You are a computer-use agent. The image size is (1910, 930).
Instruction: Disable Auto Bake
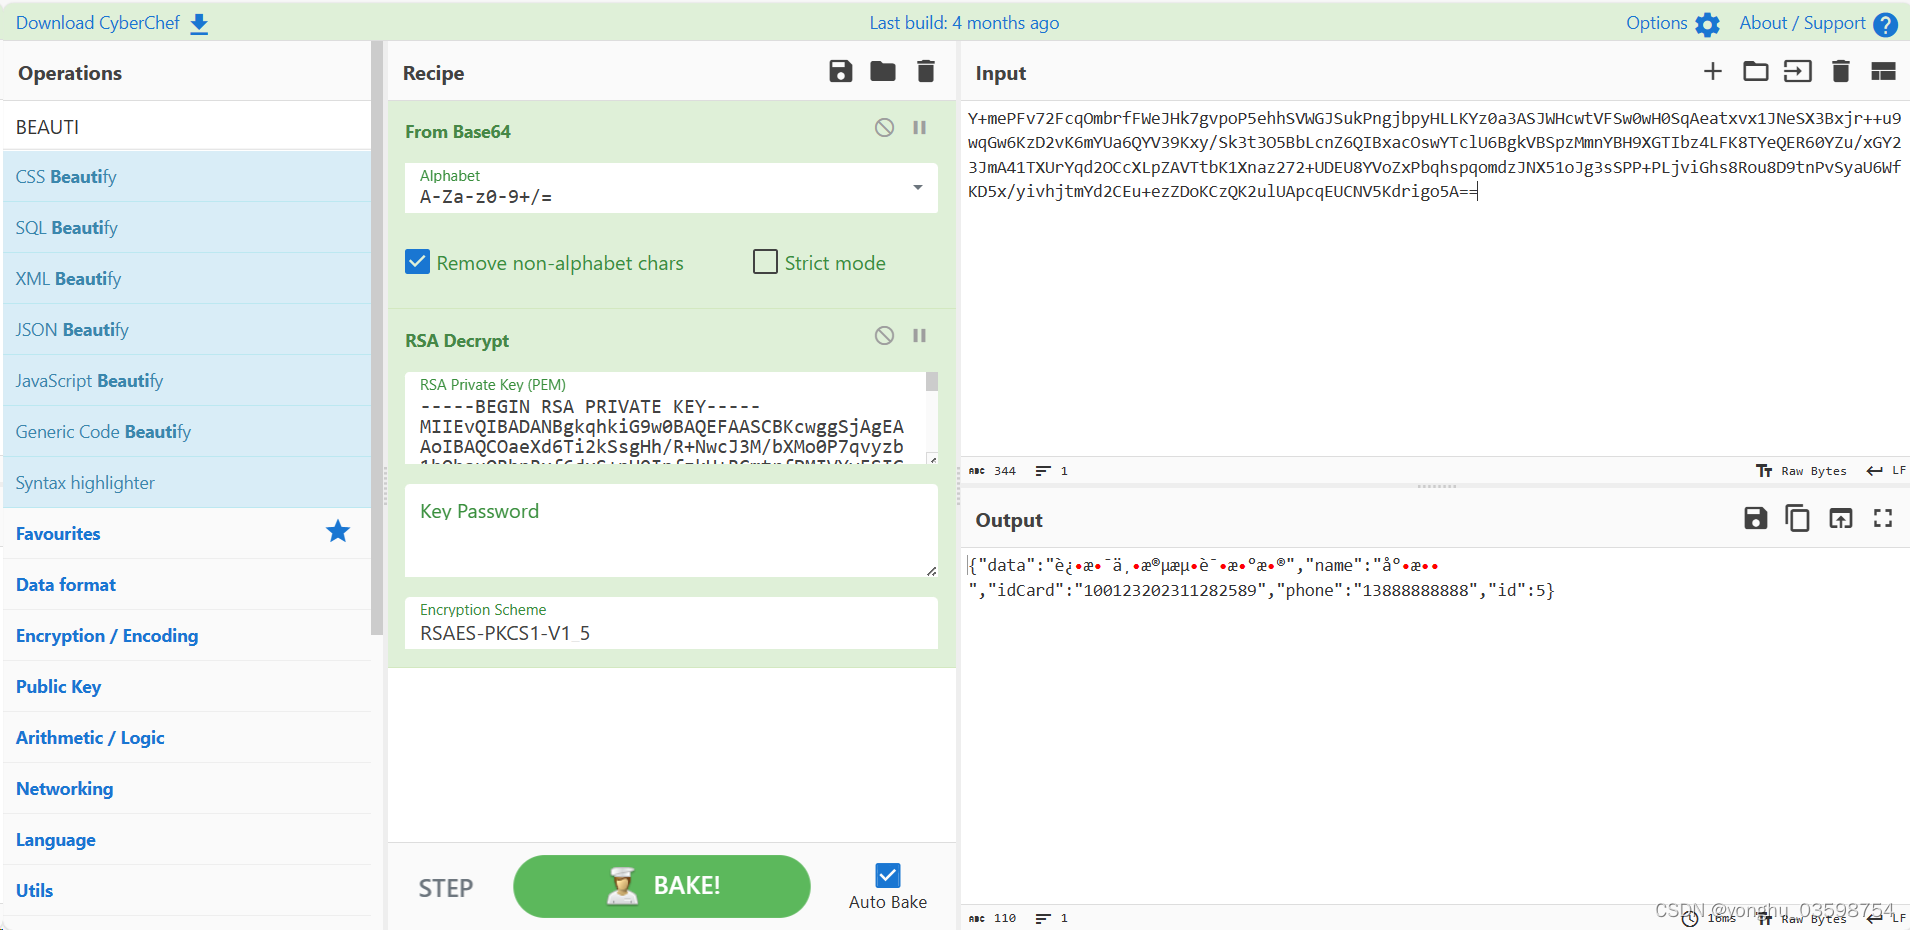[888, 875]
